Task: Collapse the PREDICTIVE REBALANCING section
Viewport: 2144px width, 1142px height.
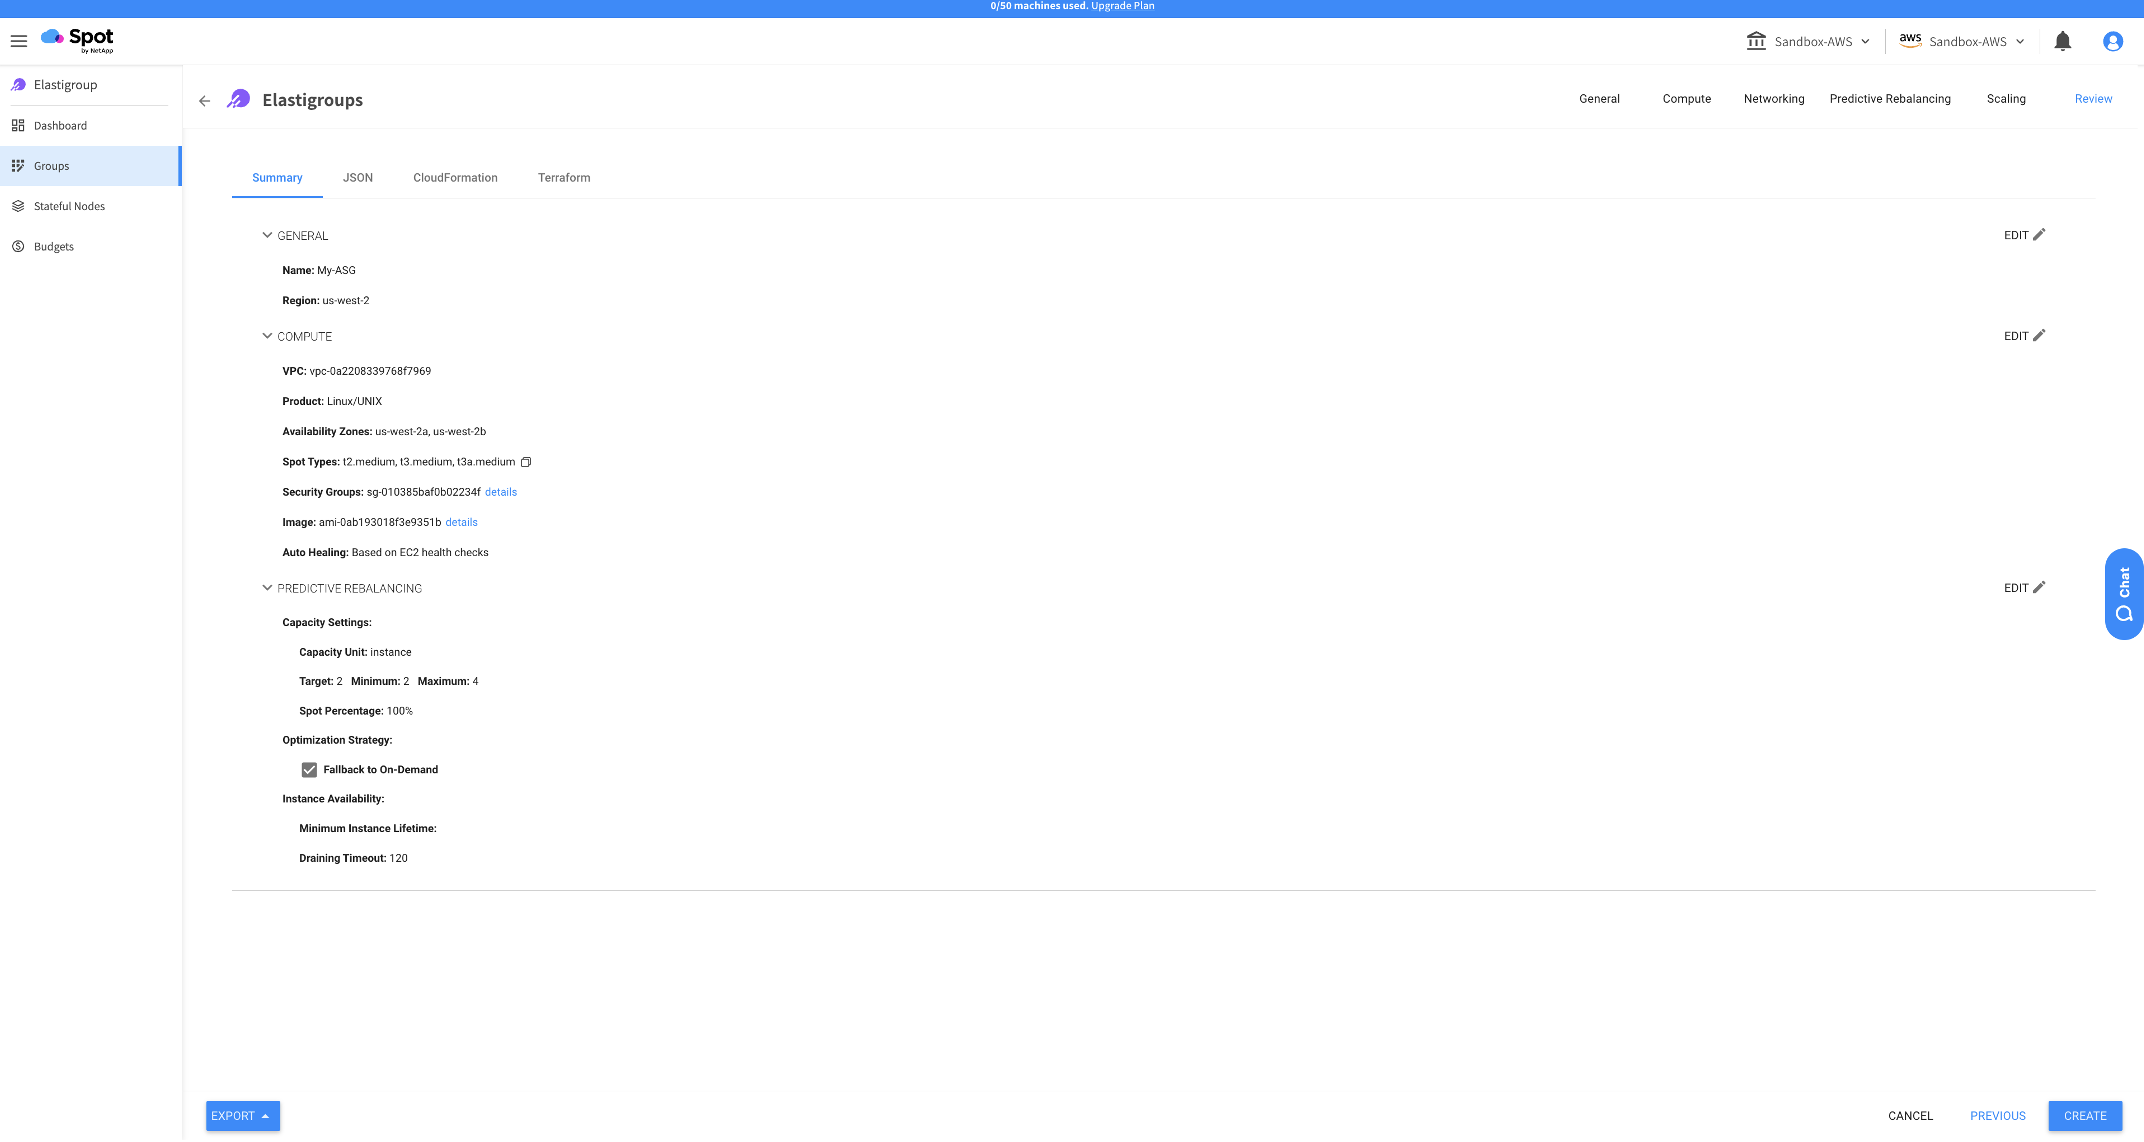Action: 267,589
